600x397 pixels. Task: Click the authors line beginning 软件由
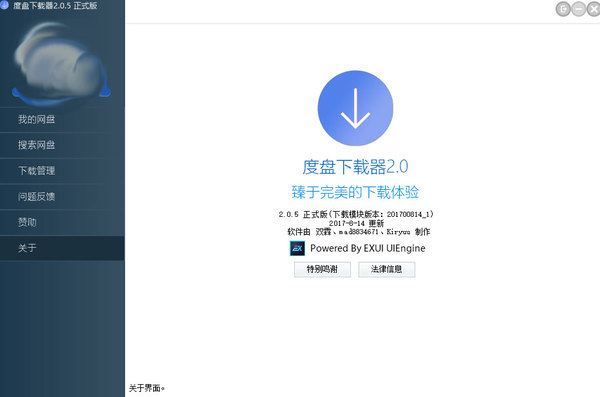[x=359, y=232]
